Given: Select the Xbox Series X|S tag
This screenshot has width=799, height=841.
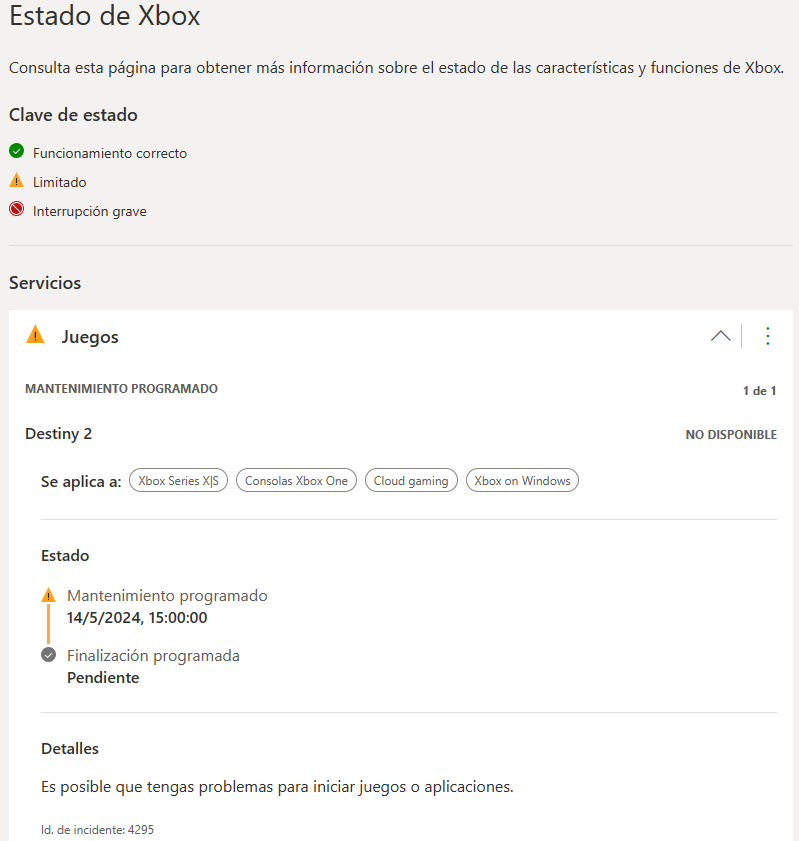Looking at the screenshot, I should pyautogui.click(x=179, y=481).
